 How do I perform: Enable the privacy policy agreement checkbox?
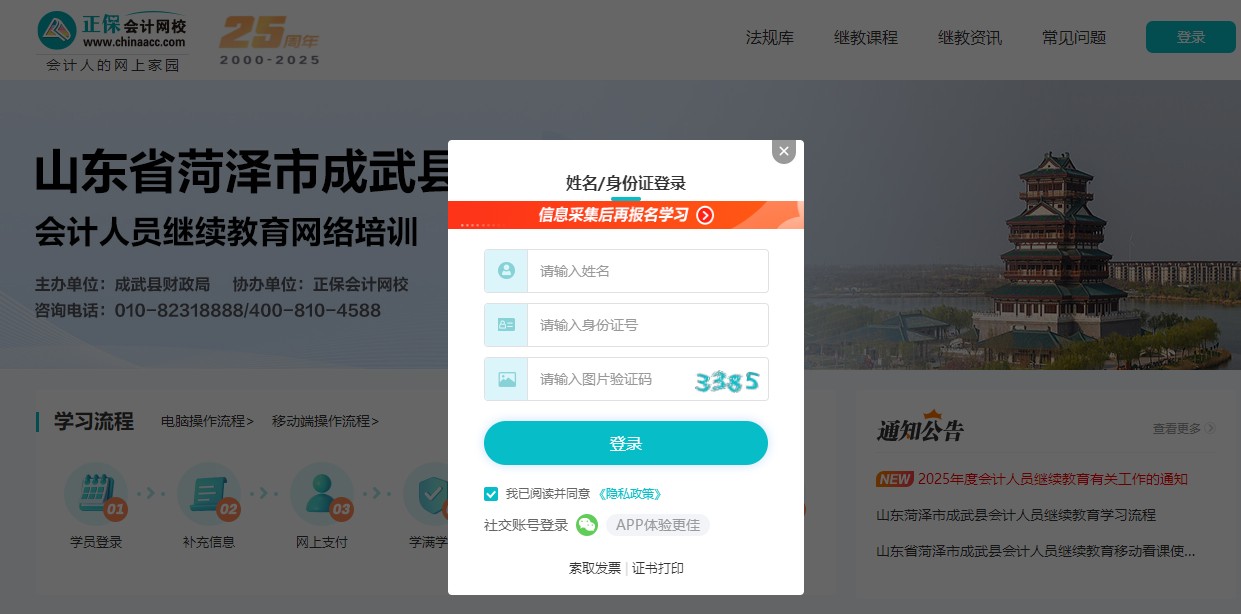491,494
